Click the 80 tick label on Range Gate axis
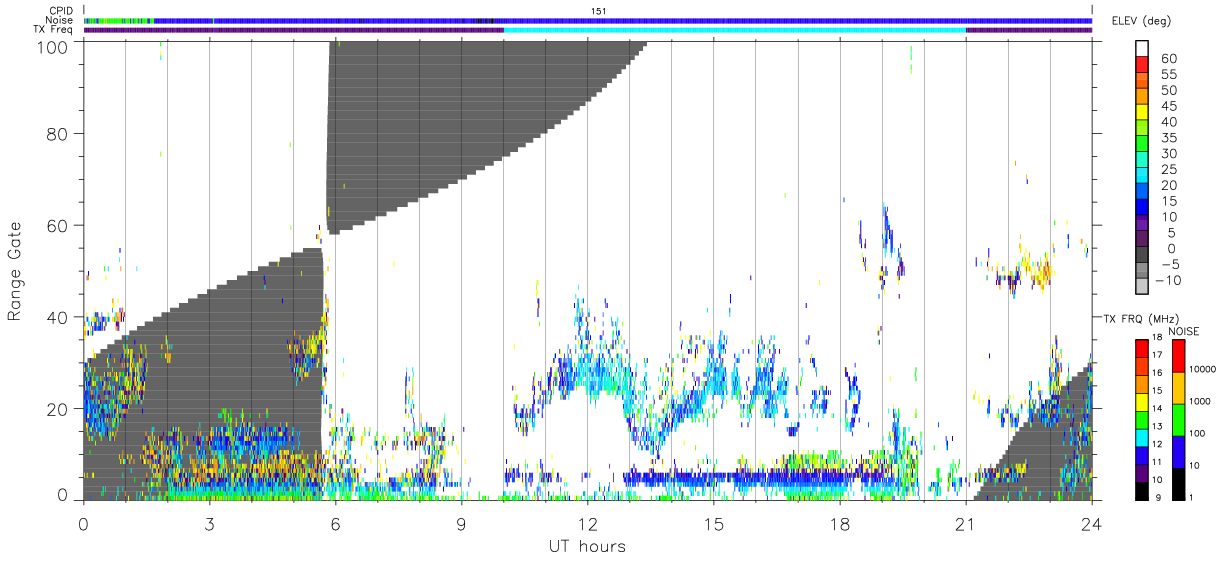1228x567 pixels. point(58,134)
